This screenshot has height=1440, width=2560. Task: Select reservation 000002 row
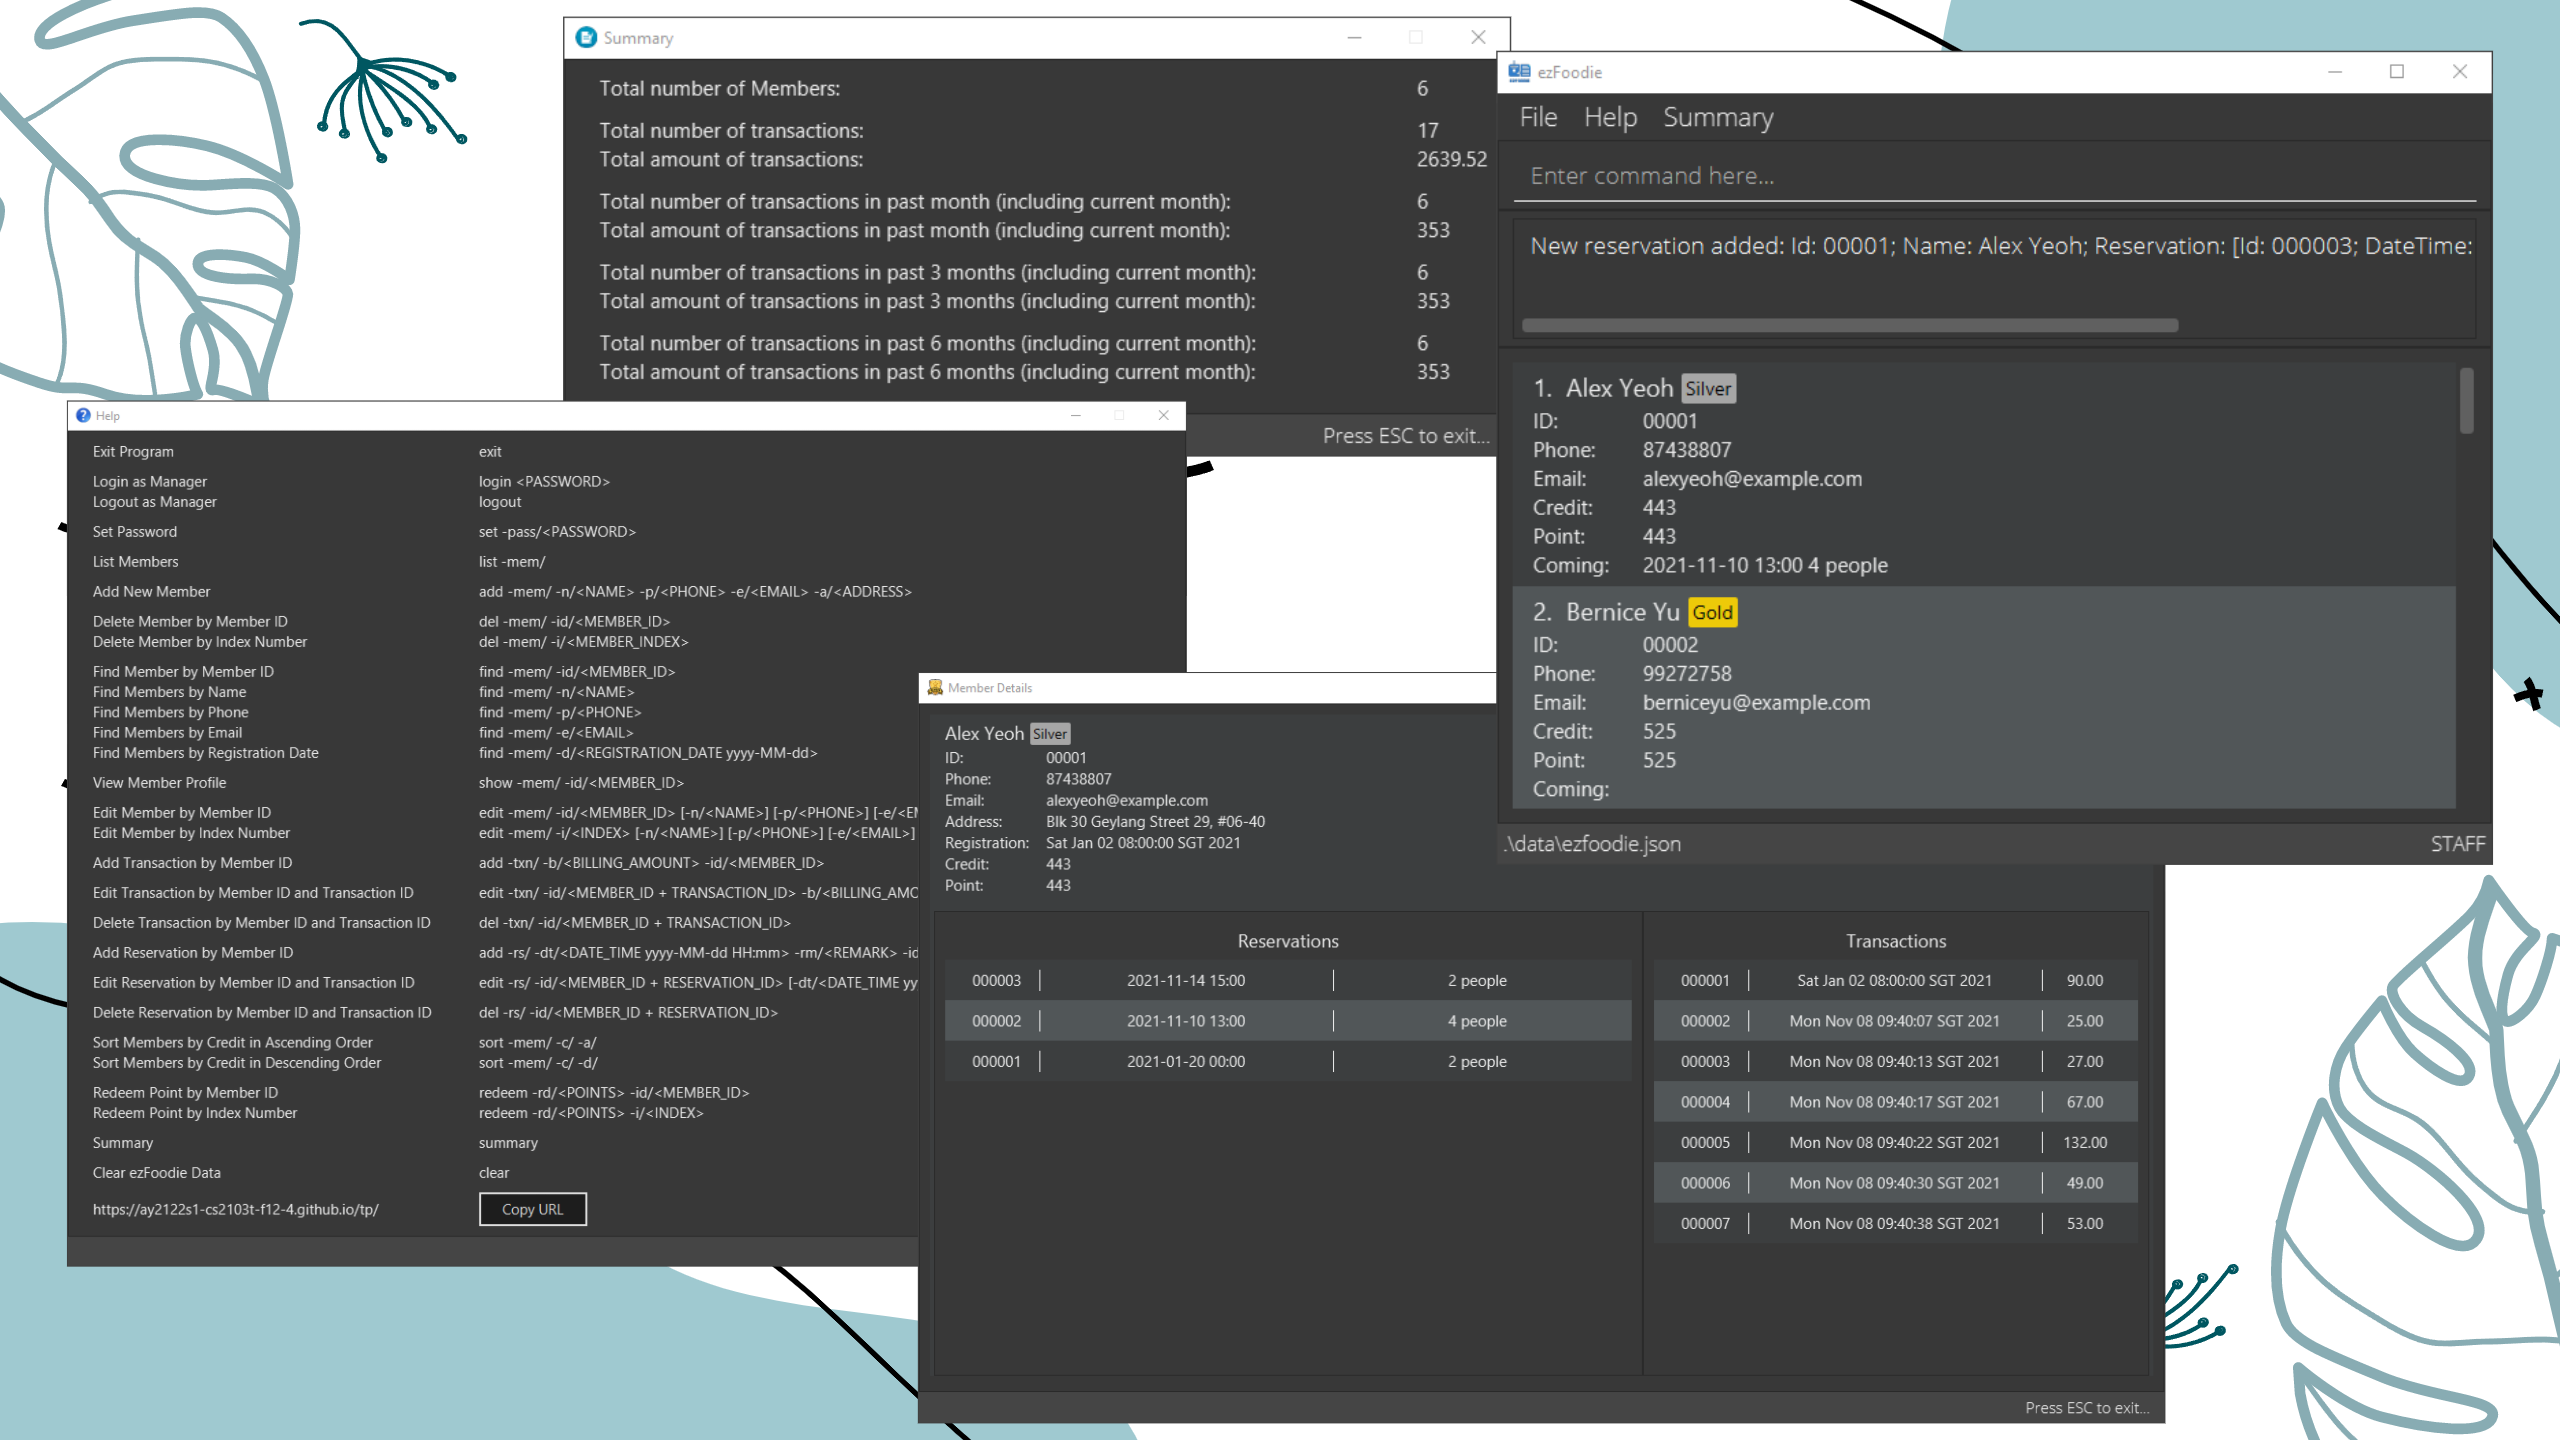pyautogui.click(x=1287, y=1021)
